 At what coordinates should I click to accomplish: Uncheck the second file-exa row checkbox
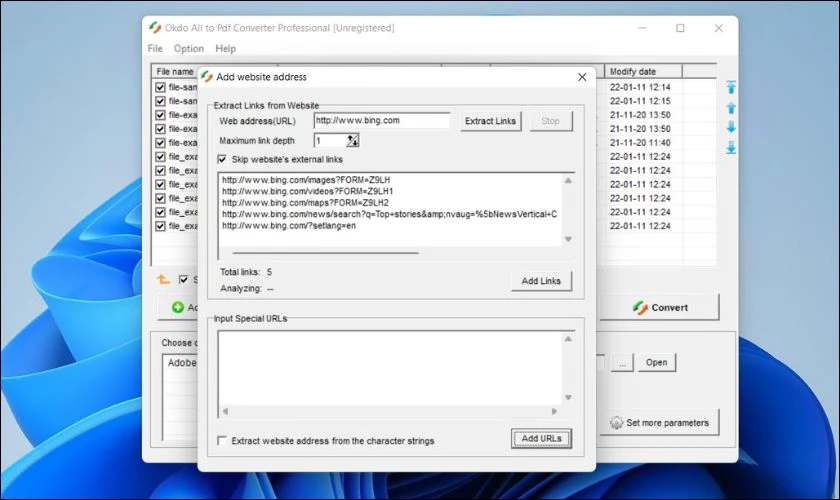pyautogui.click(x=160, y=129)
